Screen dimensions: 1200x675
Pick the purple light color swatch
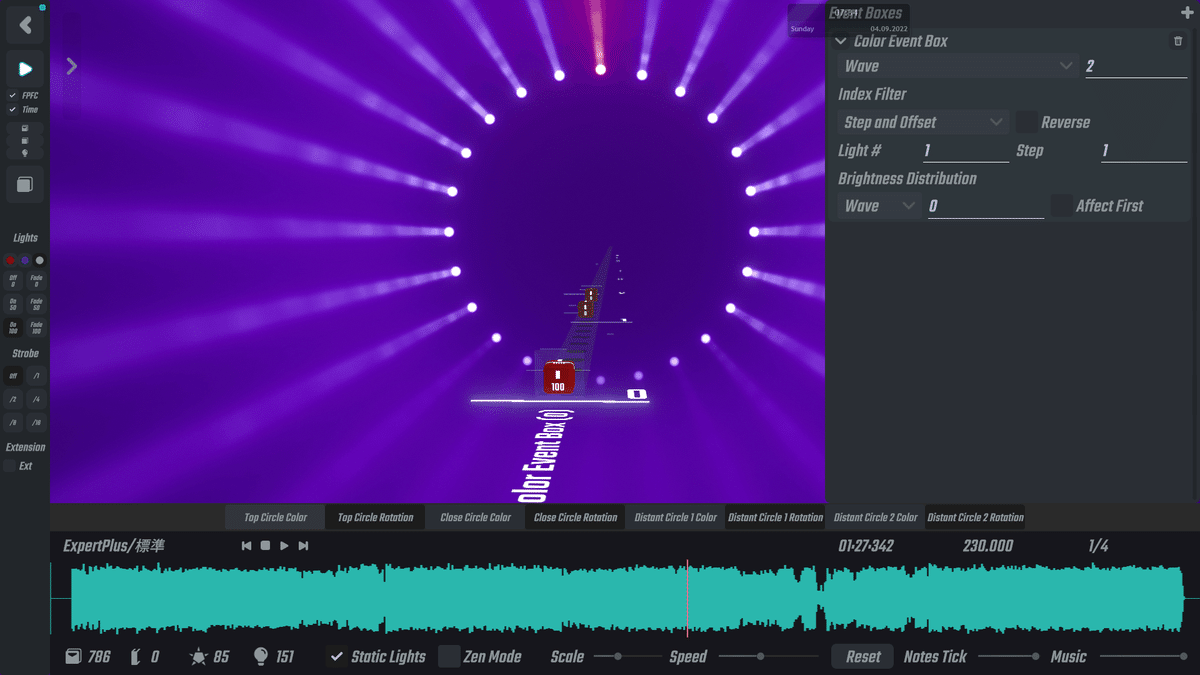click(x=25, y=260)
